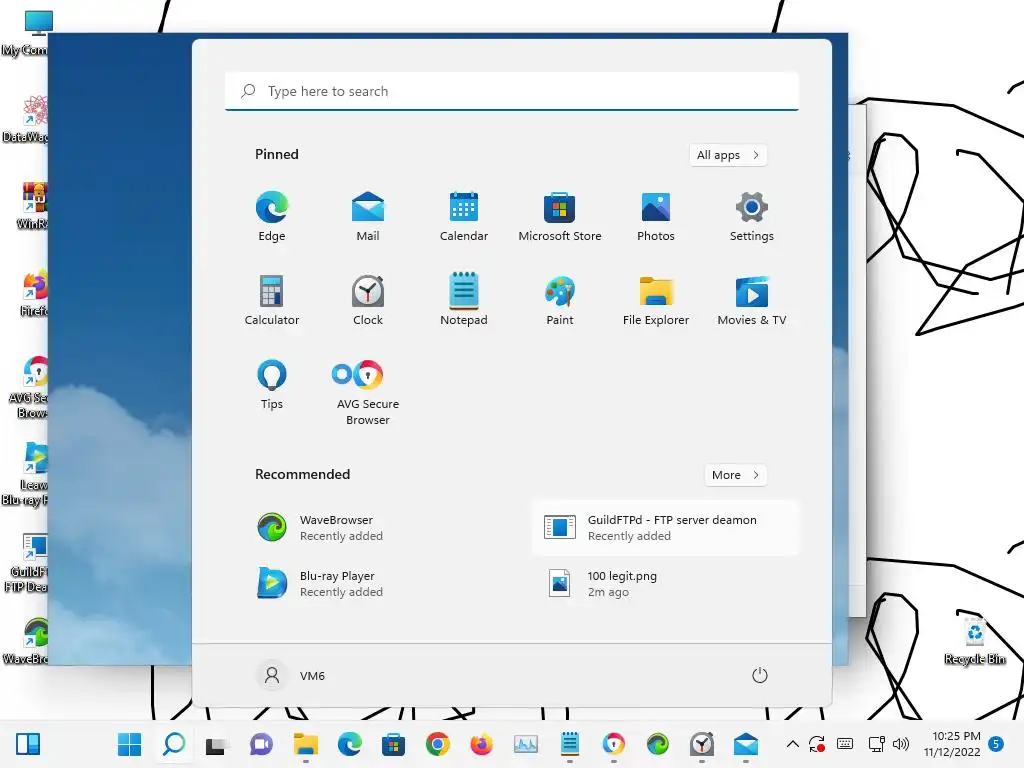Screen dimensions: 1024x768
Task: Open Task View on the taskbar
Action: pos(216,744)
